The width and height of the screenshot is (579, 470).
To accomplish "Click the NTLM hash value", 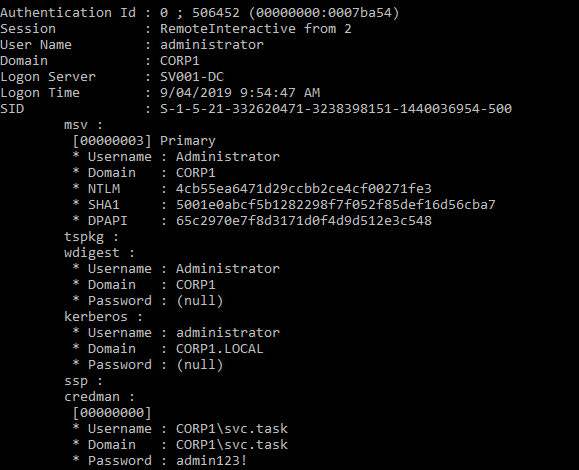I will (x=304, y=189).
